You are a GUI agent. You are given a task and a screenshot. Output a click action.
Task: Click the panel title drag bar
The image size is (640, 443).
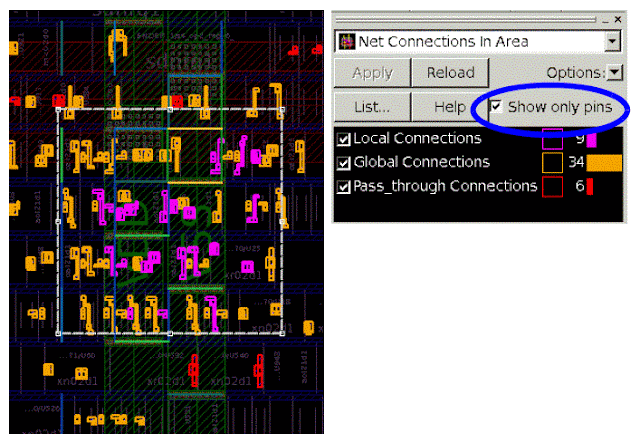[465, 19]
